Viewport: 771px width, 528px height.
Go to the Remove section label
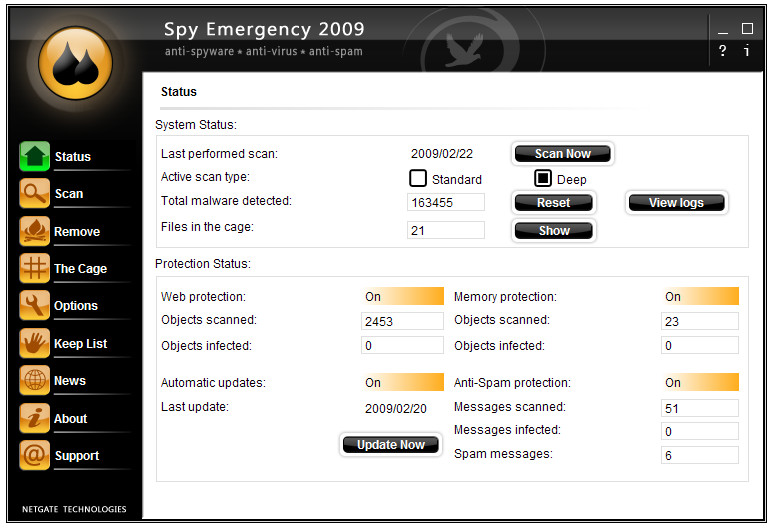77,232
